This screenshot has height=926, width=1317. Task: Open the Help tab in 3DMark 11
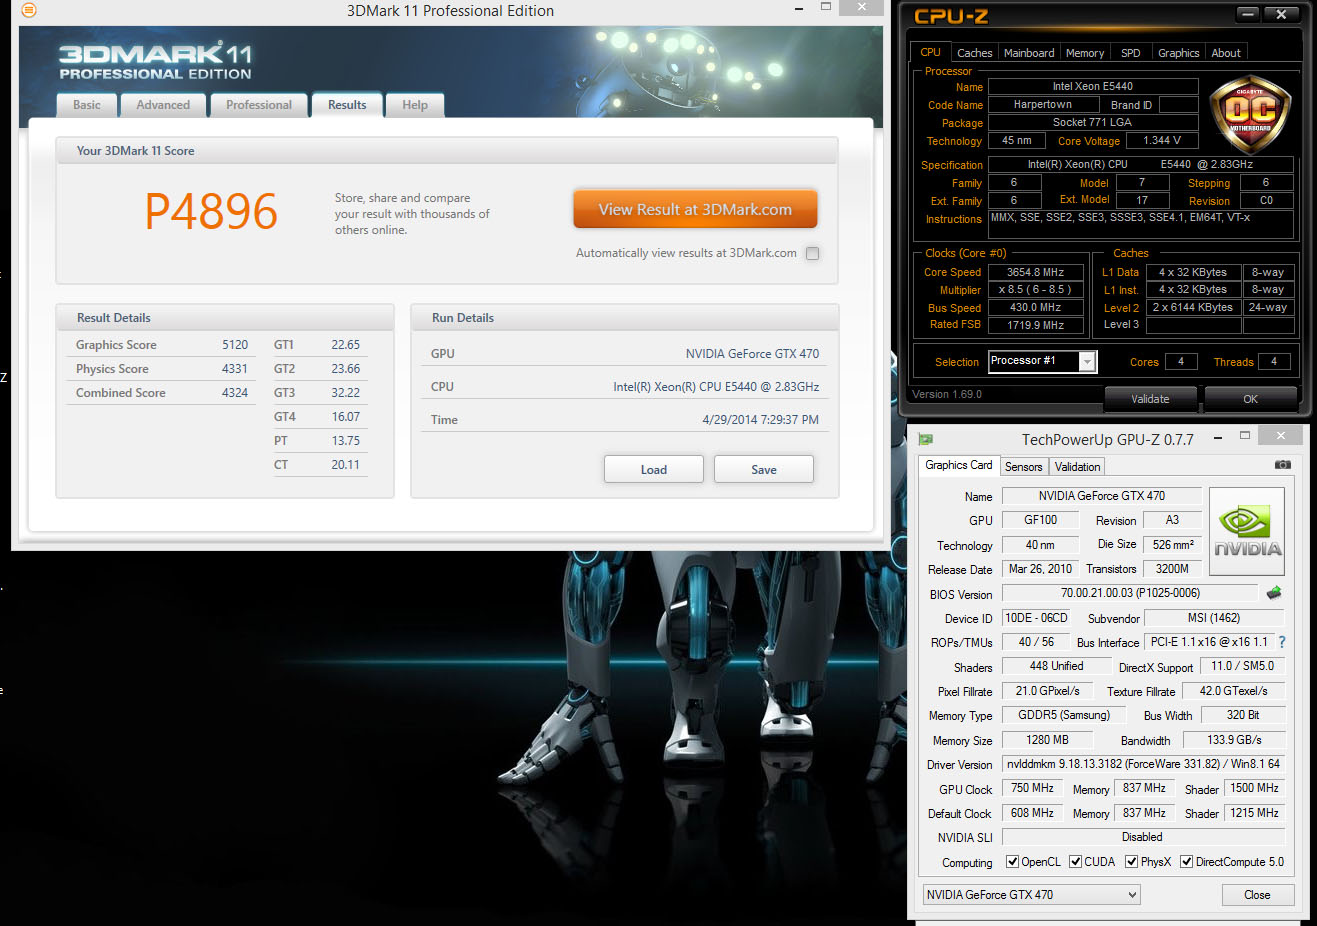415,105
